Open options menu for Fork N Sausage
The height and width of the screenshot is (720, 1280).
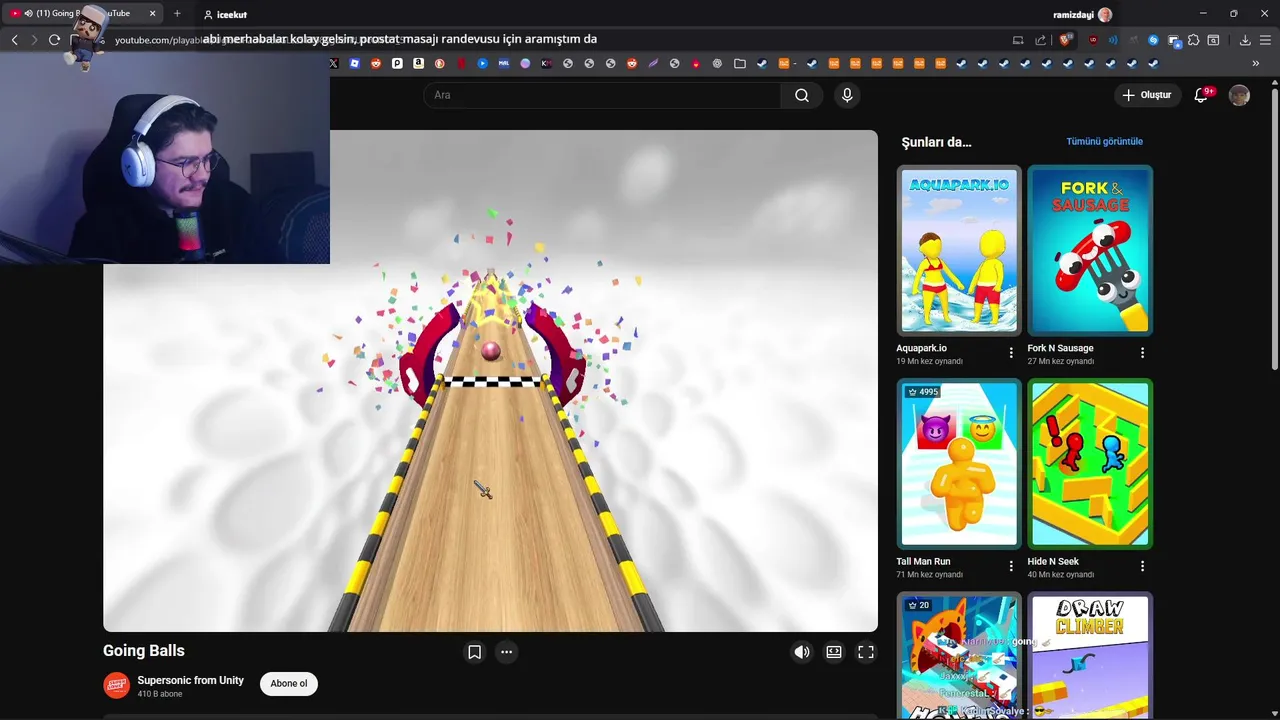point(1142,353)
